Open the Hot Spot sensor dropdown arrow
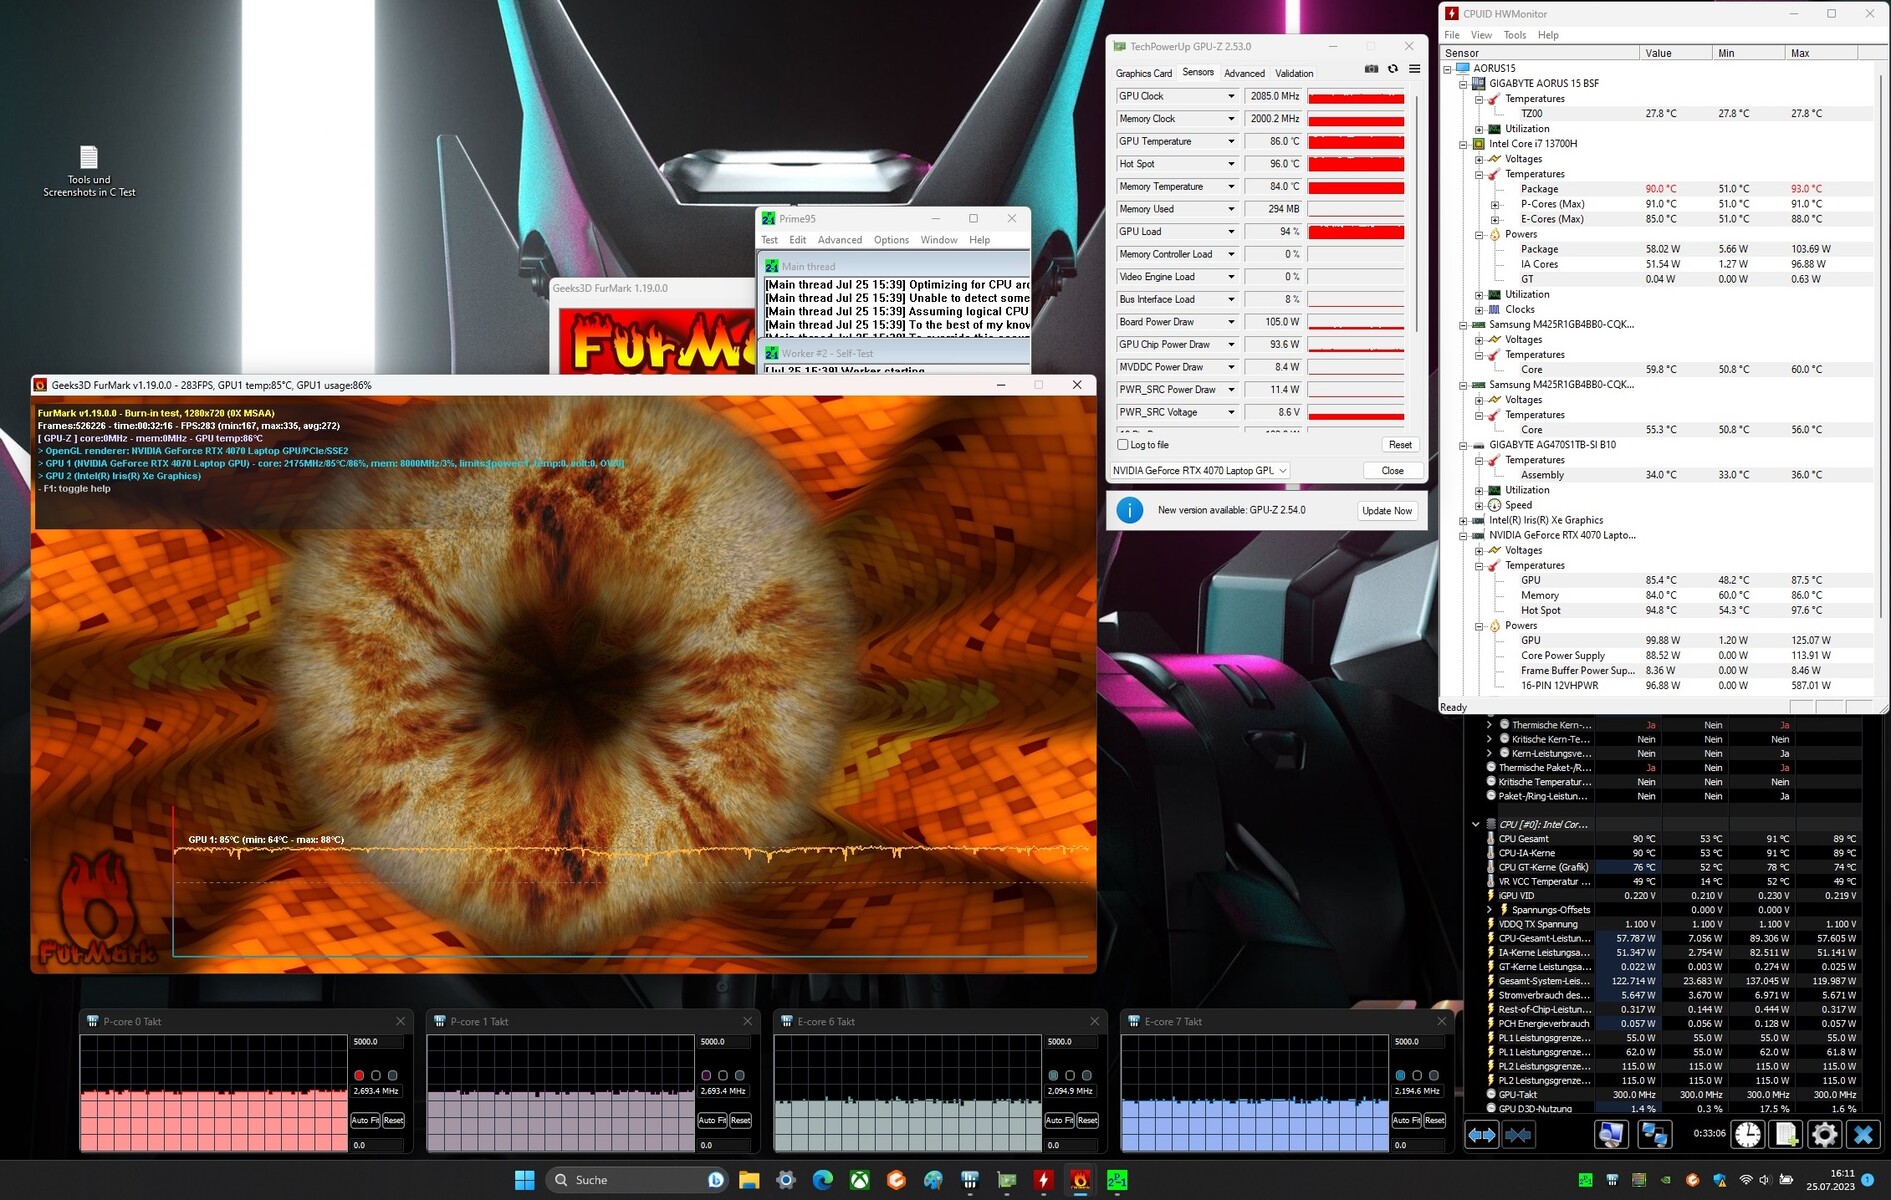Screen dimensions: 1891x1200 tap(1231, 164)
